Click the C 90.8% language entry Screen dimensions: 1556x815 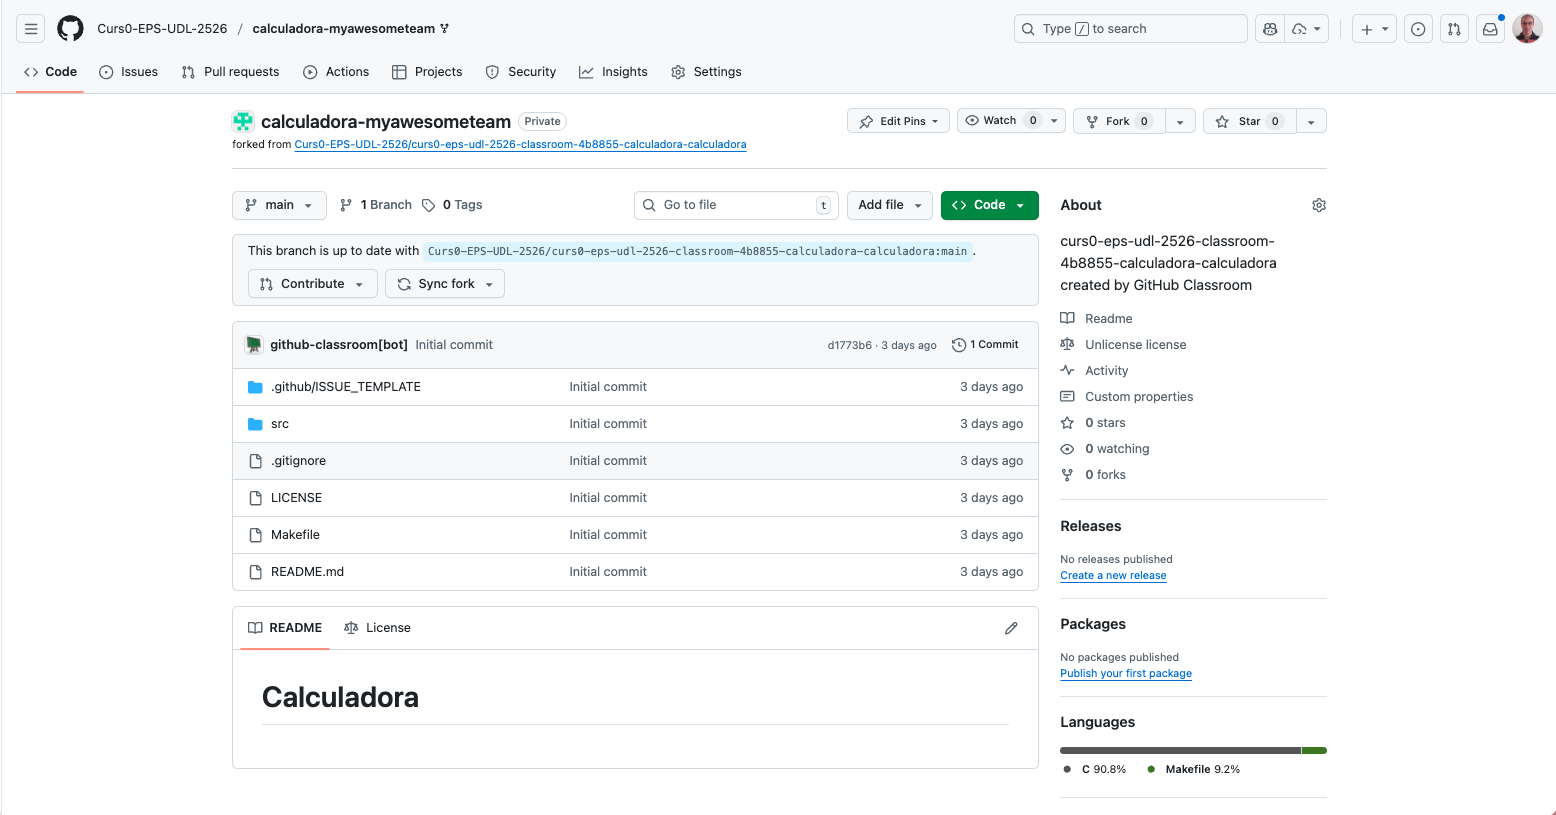tap(1095, 770)
